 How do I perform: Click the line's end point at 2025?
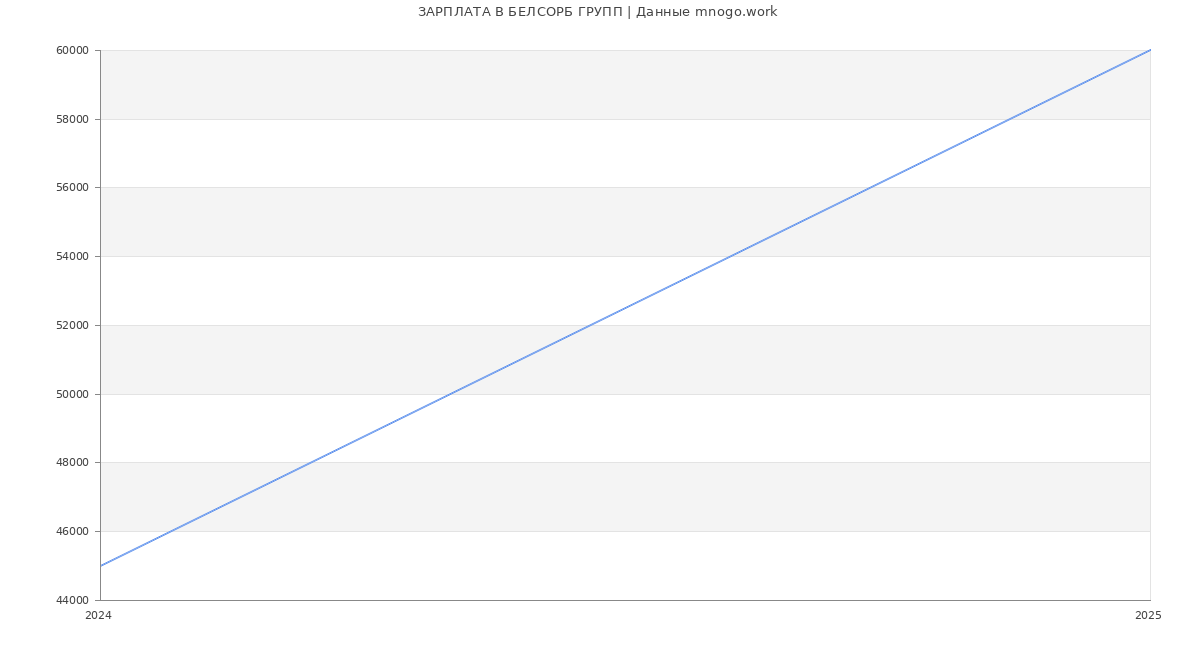coord(1150,50)
